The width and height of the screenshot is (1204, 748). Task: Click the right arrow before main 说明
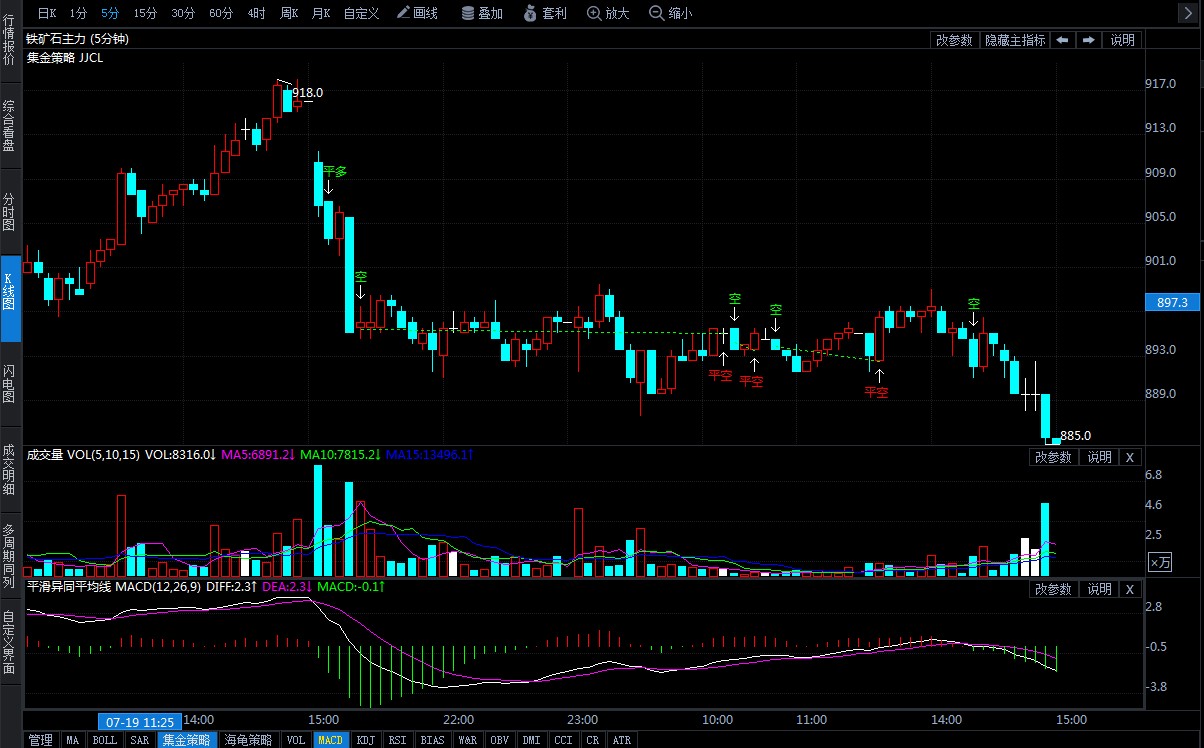point(1087,40)
